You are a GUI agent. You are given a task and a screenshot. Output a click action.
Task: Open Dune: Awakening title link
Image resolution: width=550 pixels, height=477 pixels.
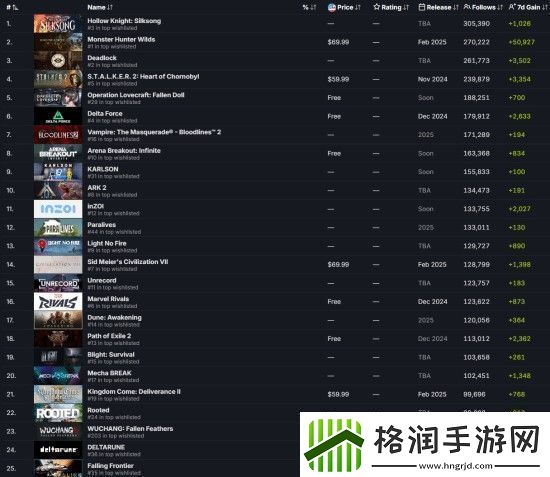click(x=114, y=317)
